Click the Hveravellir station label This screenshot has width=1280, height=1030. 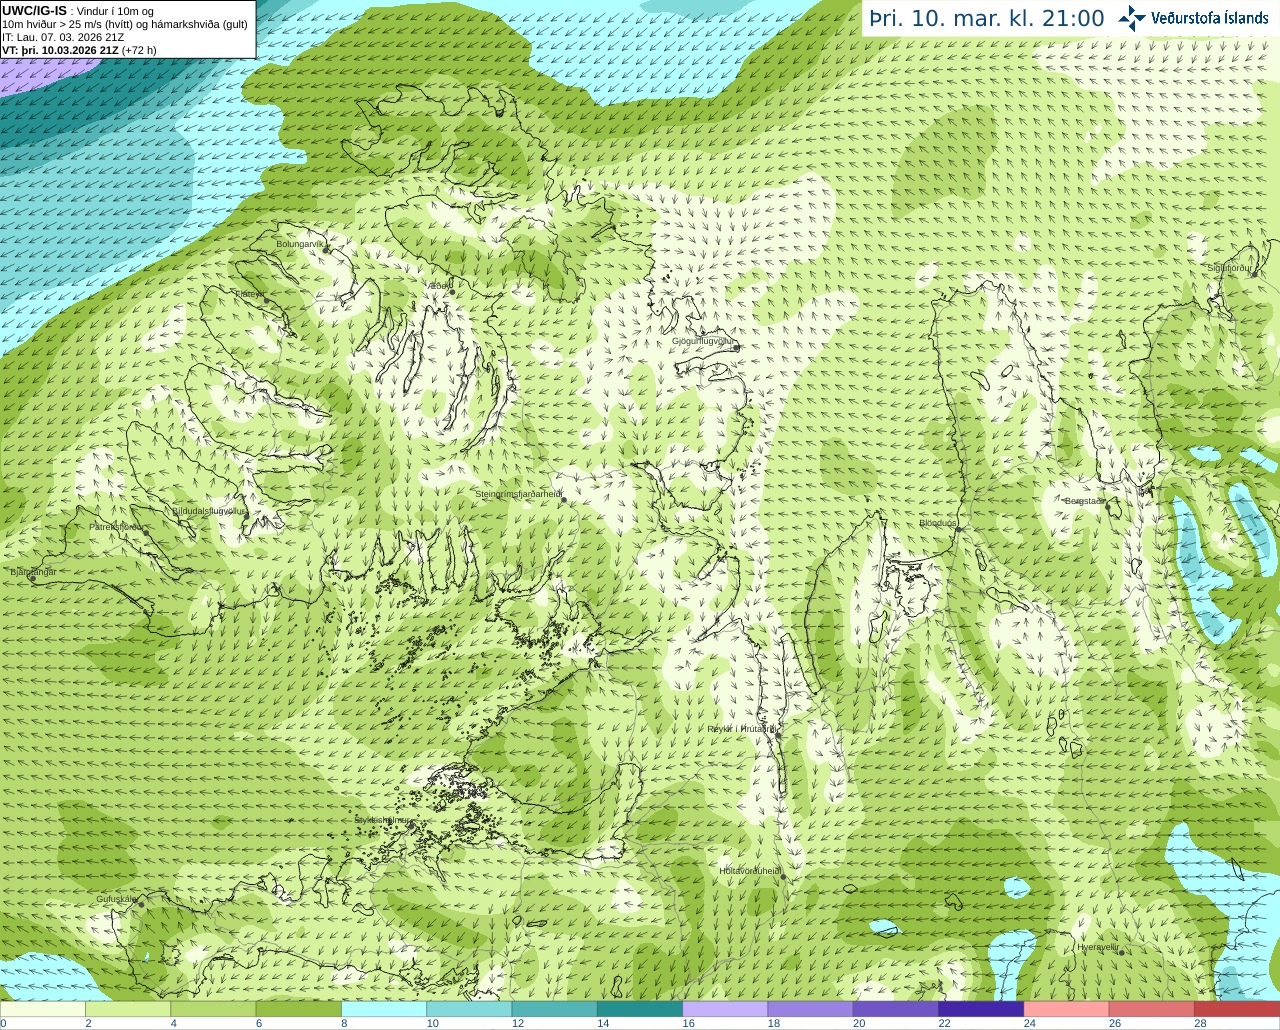(1097, 947)
